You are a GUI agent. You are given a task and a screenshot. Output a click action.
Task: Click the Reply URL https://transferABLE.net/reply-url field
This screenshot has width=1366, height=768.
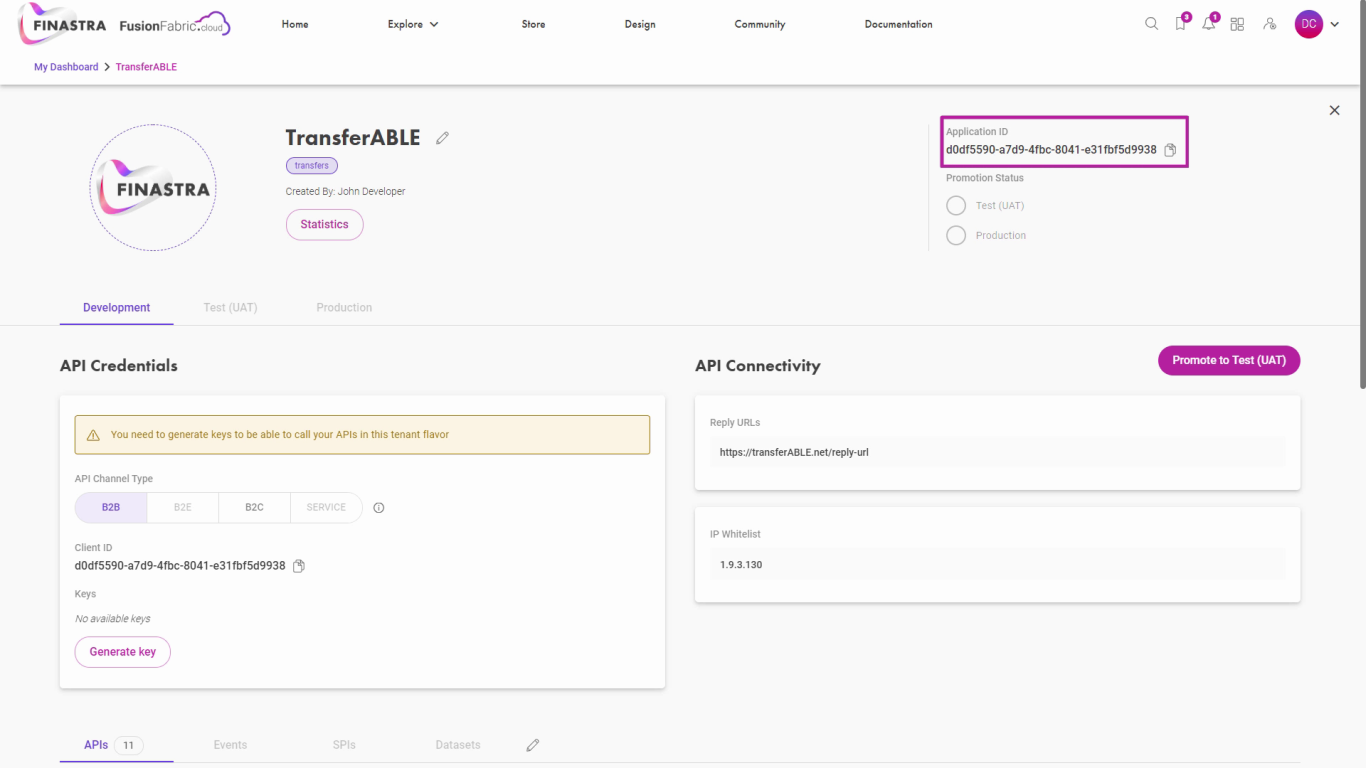997,453
